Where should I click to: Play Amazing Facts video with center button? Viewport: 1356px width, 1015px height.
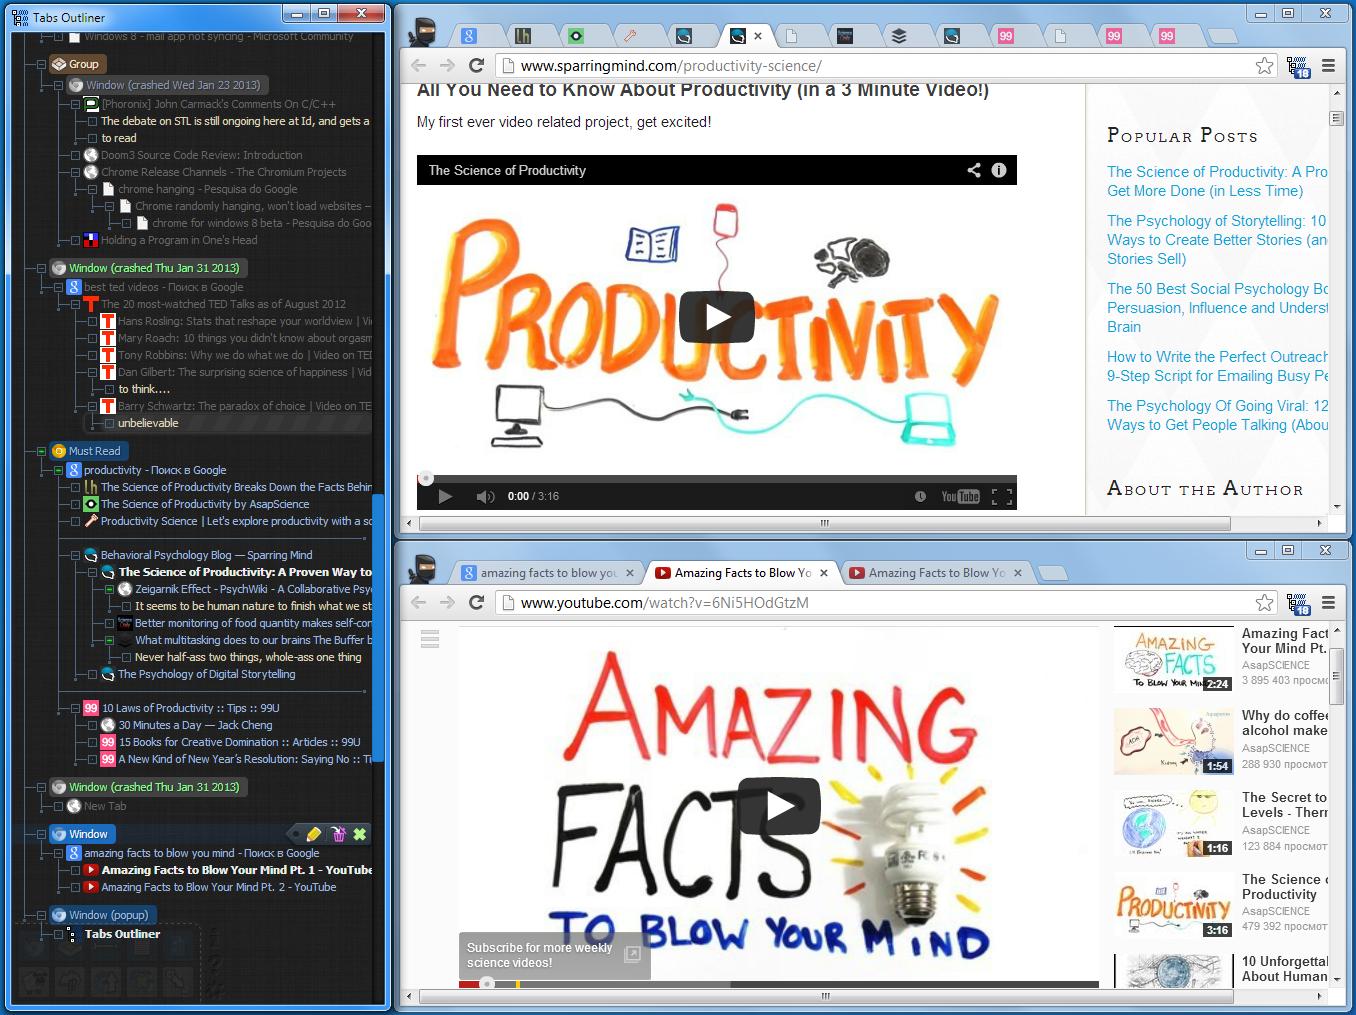click(x=779, y=805)
